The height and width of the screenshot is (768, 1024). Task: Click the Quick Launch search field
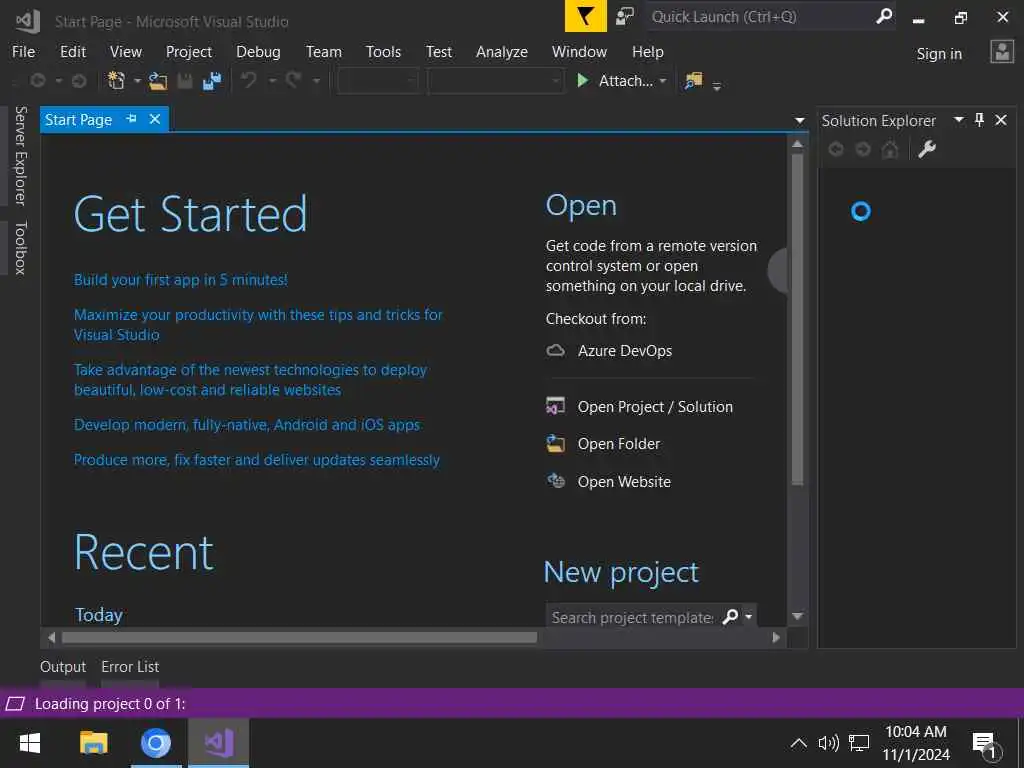(761, 16)
